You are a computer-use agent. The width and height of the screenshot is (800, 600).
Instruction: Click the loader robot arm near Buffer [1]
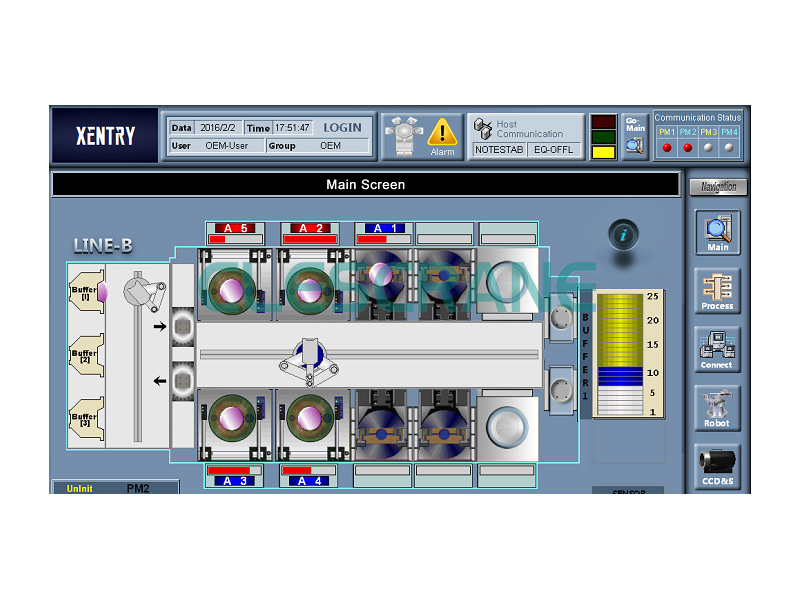145,292
